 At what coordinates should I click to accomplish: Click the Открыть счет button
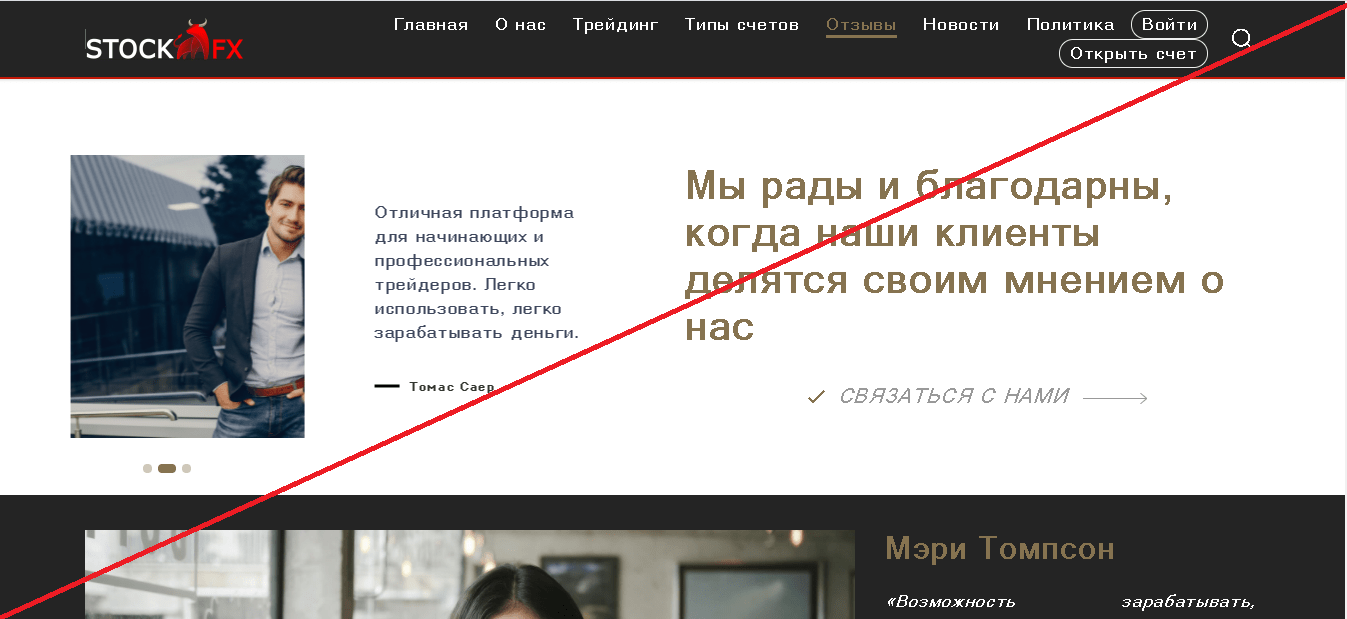(1133, 54)
